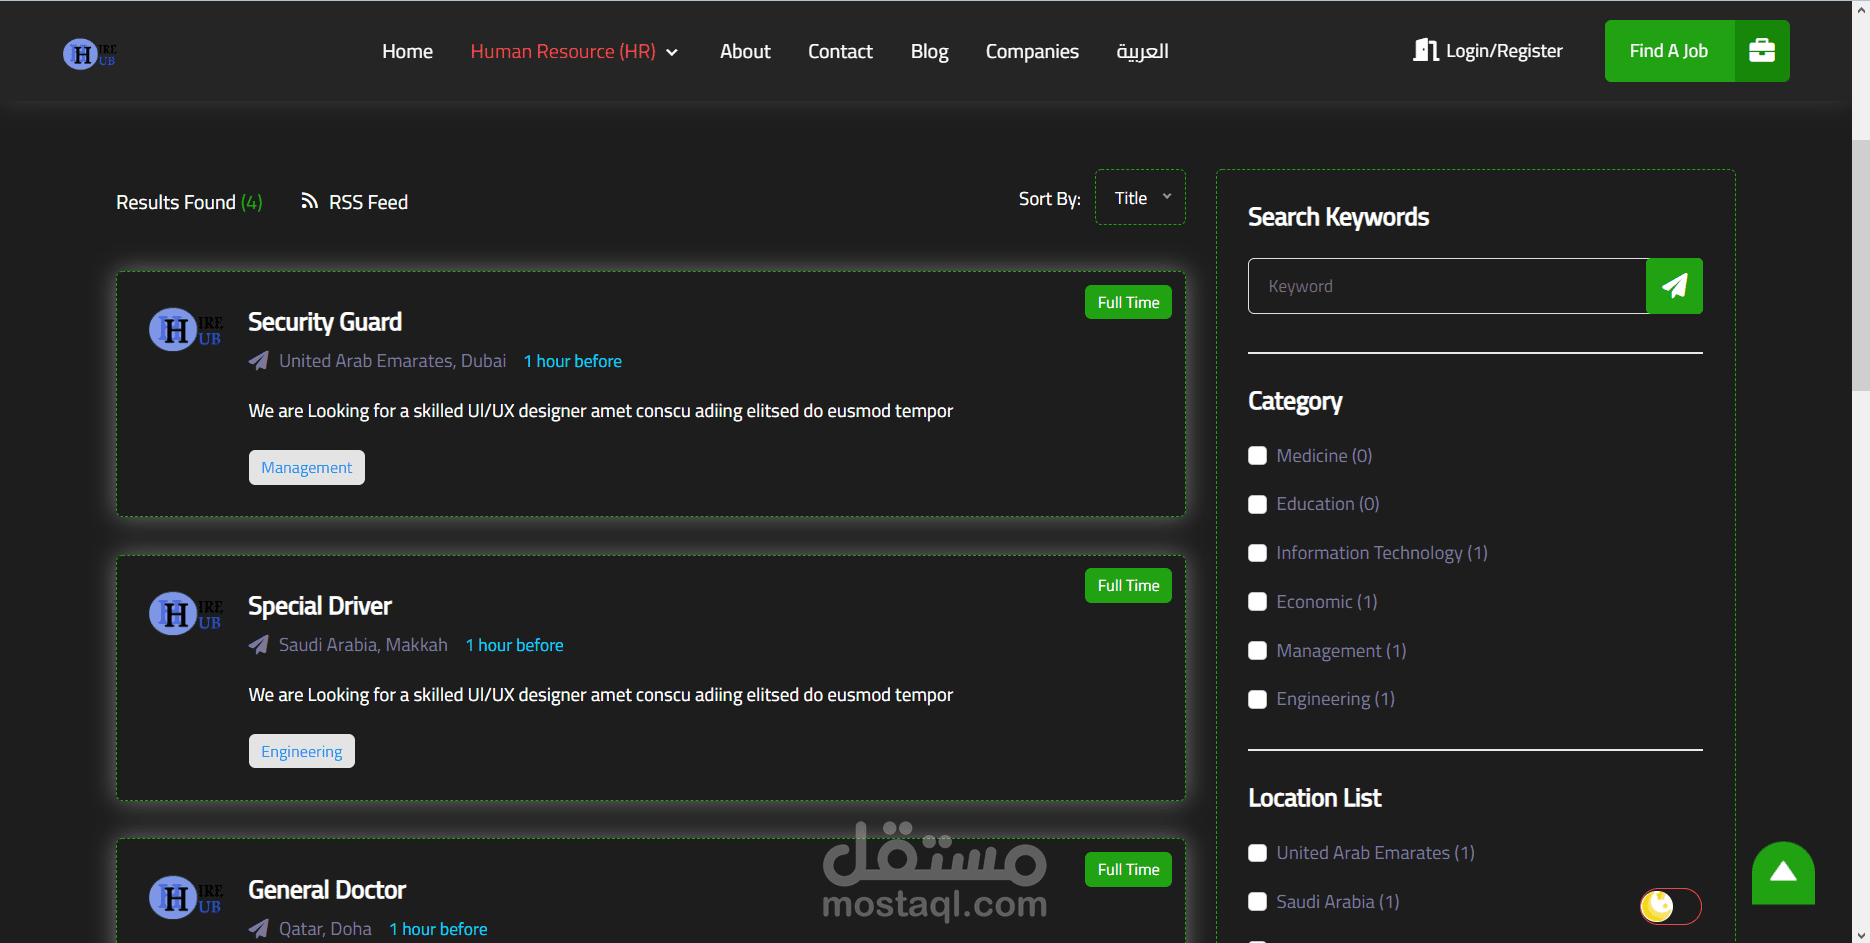Open the About page
The height and width of the screenshot is (943, 1870).
745,51
